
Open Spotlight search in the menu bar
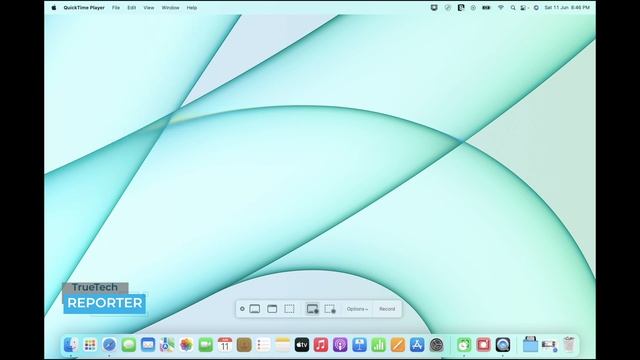point(513,7)
